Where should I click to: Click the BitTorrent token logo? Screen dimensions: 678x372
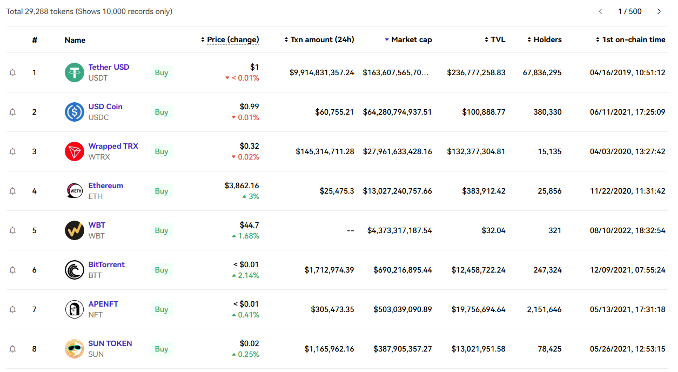[74, 270]
